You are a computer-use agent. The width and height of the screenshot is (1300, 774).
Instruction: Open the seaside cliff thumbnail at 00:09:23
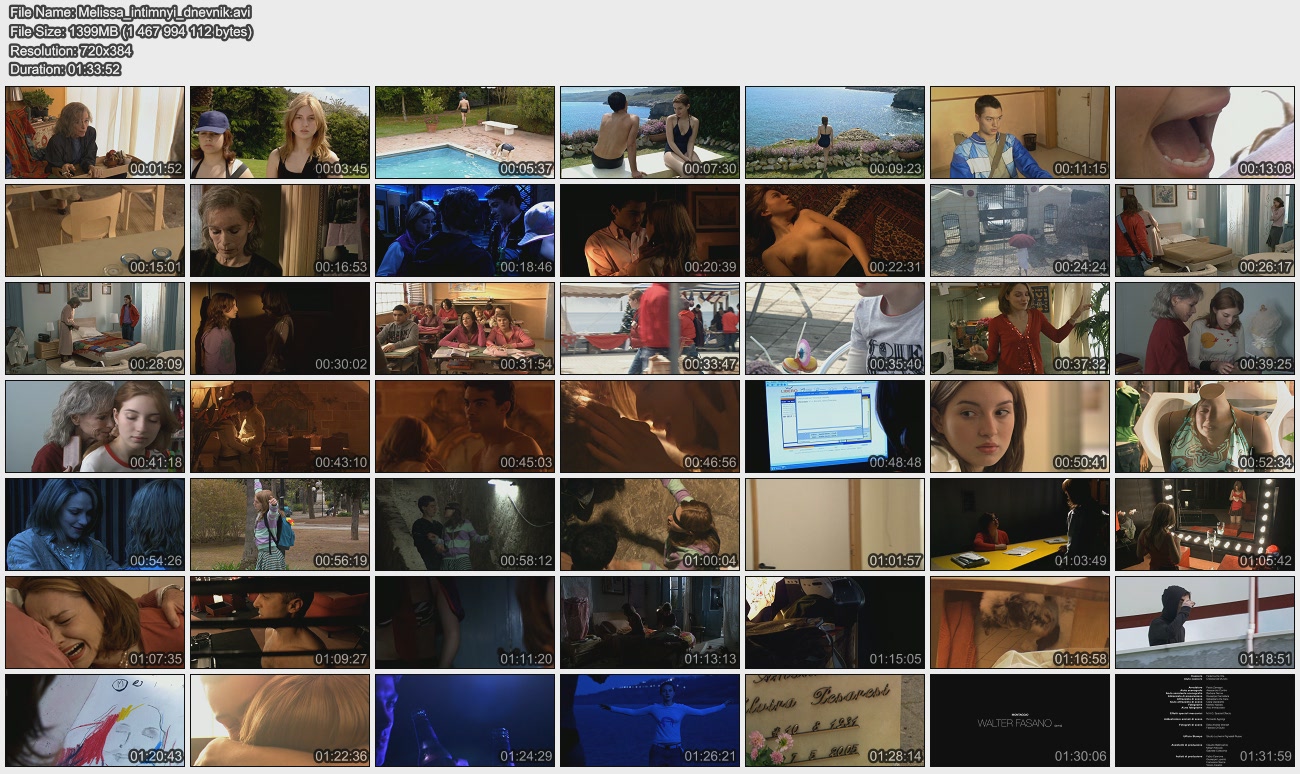(835, 132)
